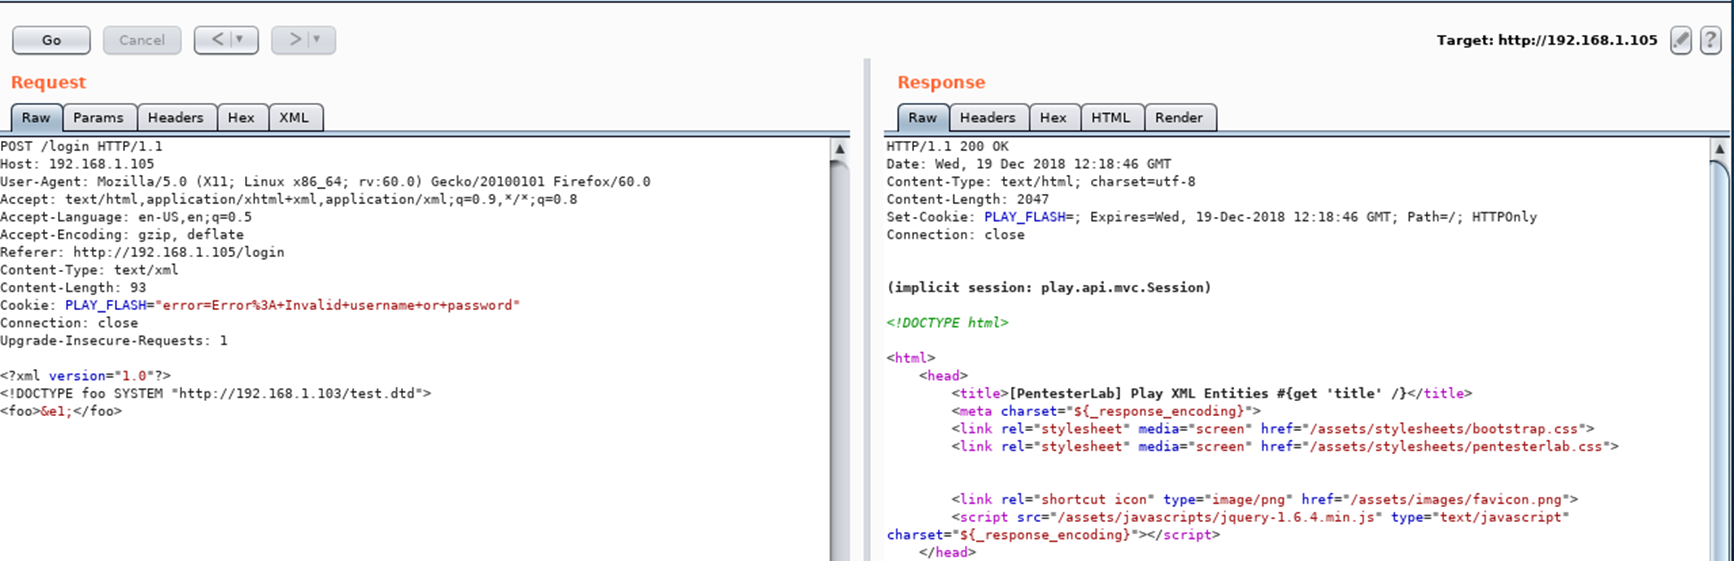Click the DOCTYPE foo SYSTEM line
The image size is (1734, 561).
click(x=215, y=394)
